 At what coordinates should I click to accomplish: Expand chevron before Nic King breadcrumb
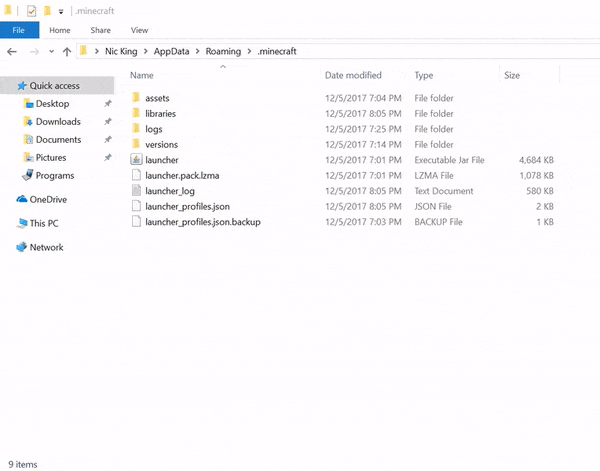click(96, 51)
